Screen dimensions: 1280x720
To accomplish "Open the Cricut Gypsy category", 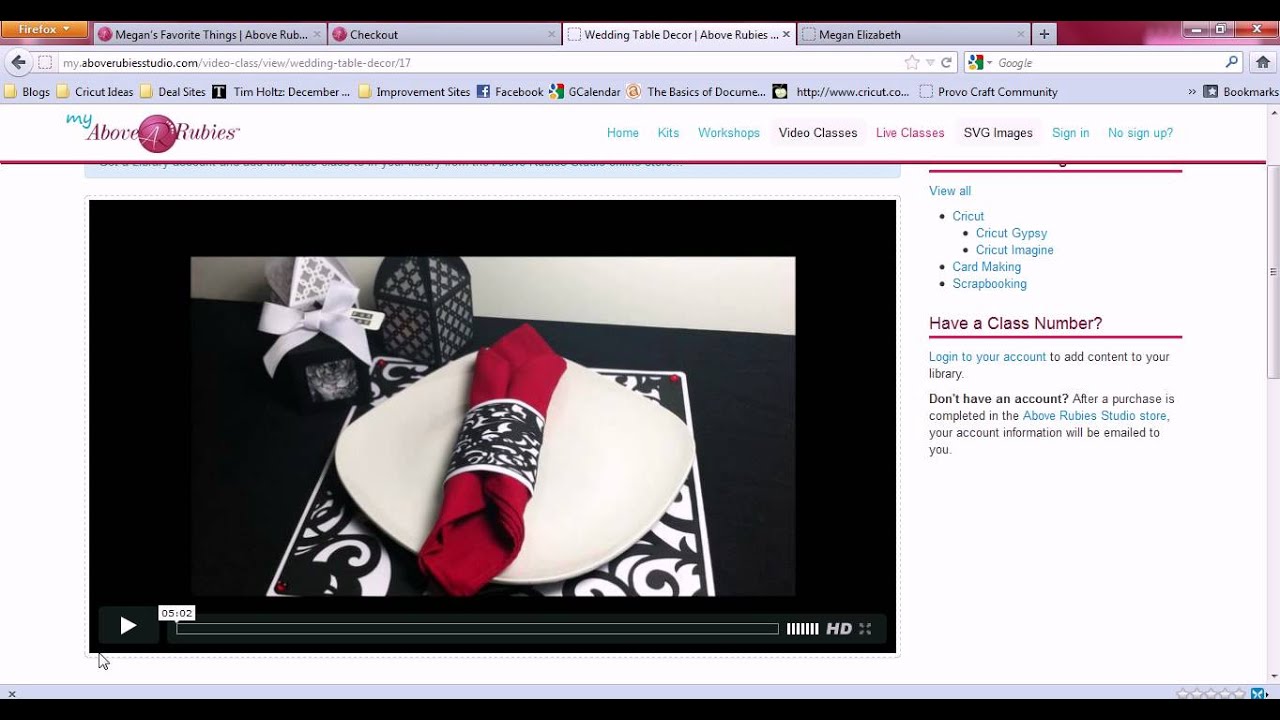I will pos(1011,233).
